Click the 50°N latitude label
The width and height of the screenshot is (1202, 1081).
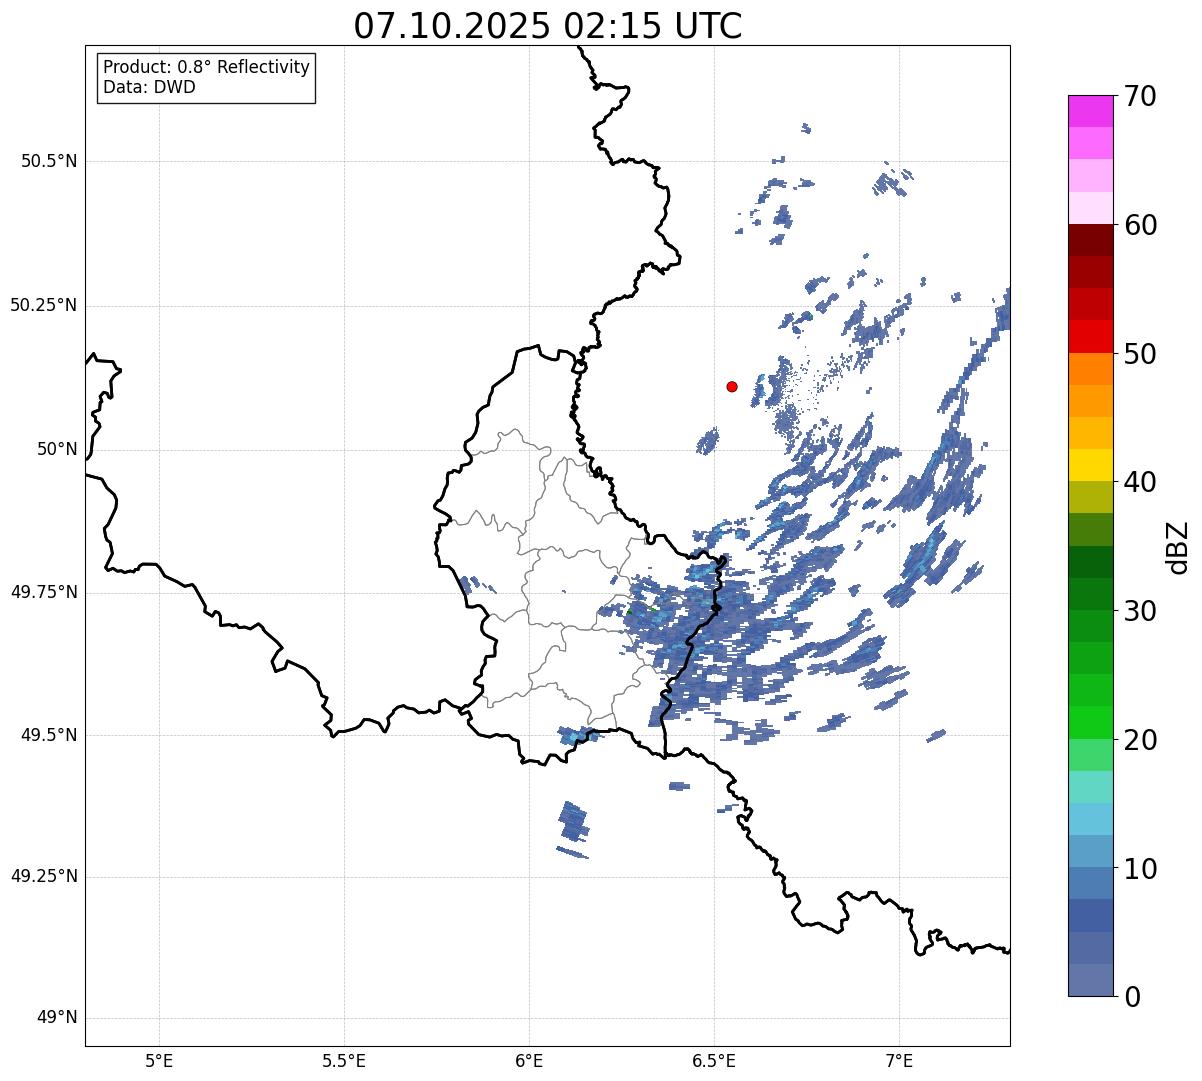57,449
